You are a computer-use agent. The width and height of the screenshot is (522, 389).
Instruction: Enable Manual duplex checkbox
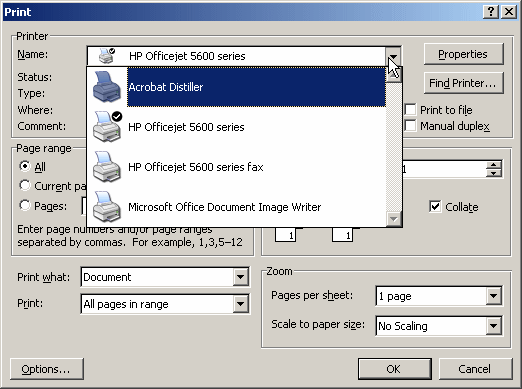point(410,126)
